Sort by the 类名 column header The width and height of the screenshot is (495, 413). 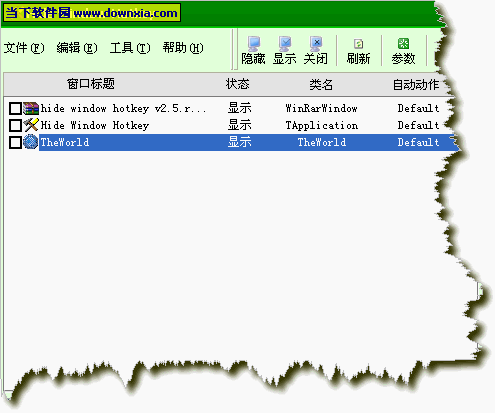(321, 84)
